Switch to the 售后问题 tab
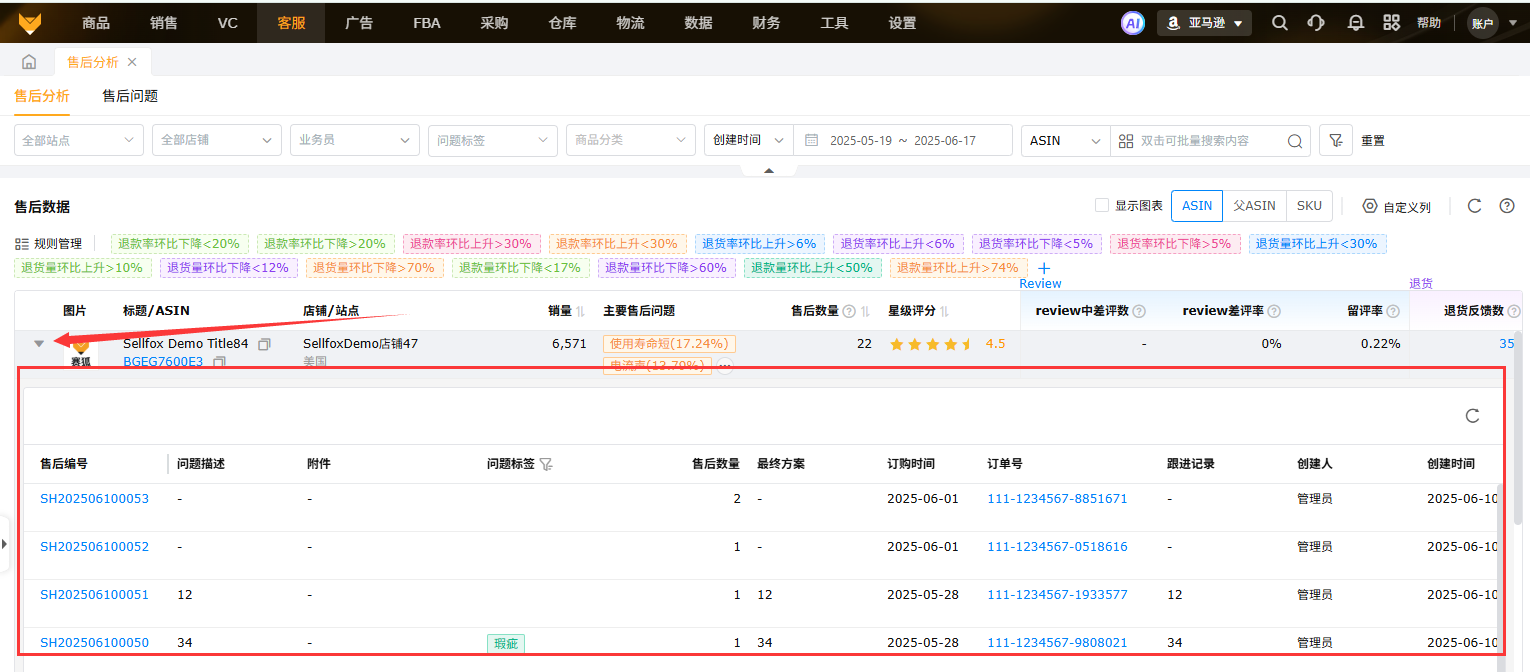This screenshot has width=1530, height=672. tap(130, 96)
